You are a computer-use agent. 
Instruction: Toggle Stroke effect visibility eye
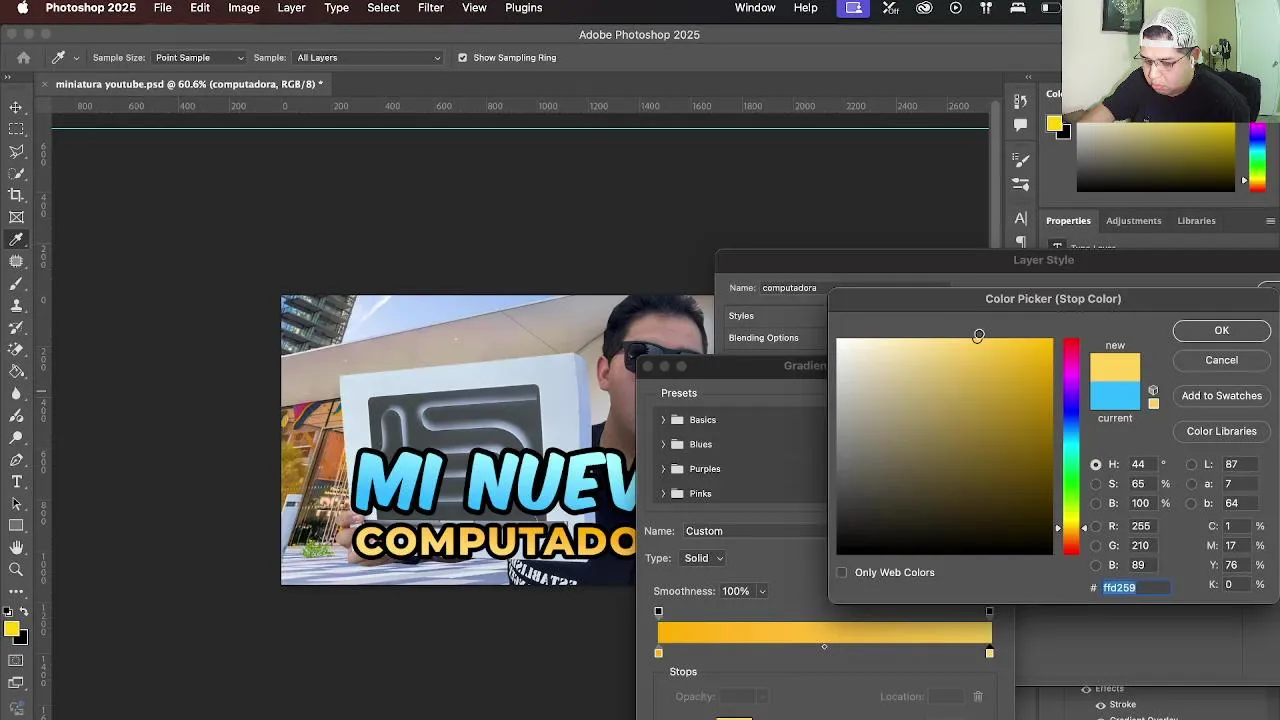click(1101, 704)
